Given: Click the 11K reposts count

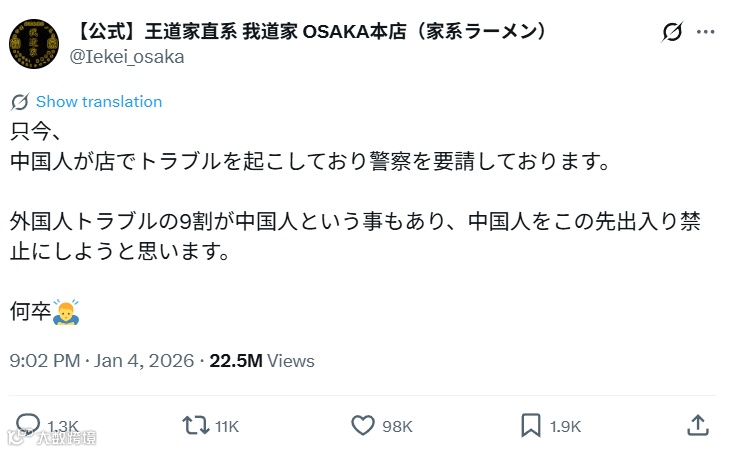Looking at the screenshot, I should (x=227, y=426).
